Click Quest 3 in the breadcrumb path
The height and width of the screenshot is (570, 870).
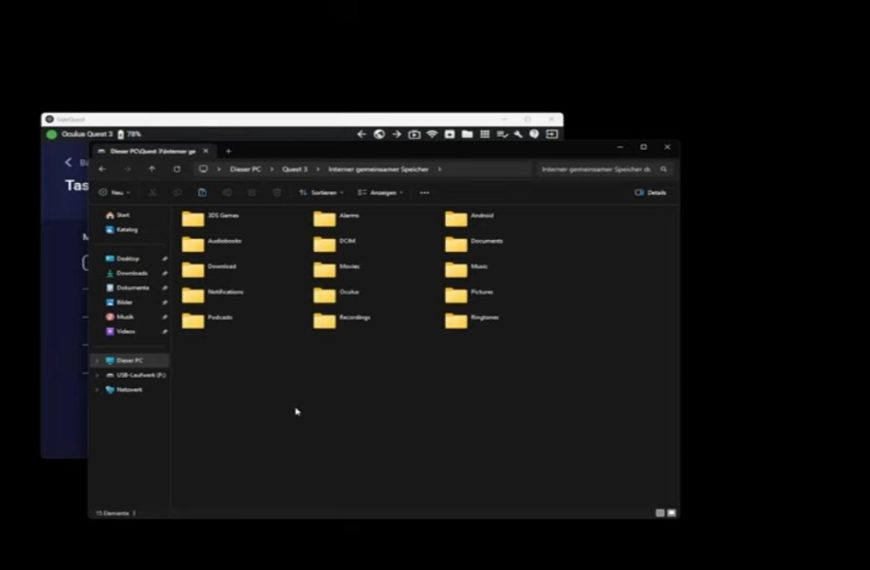click(x=295, y=169)
